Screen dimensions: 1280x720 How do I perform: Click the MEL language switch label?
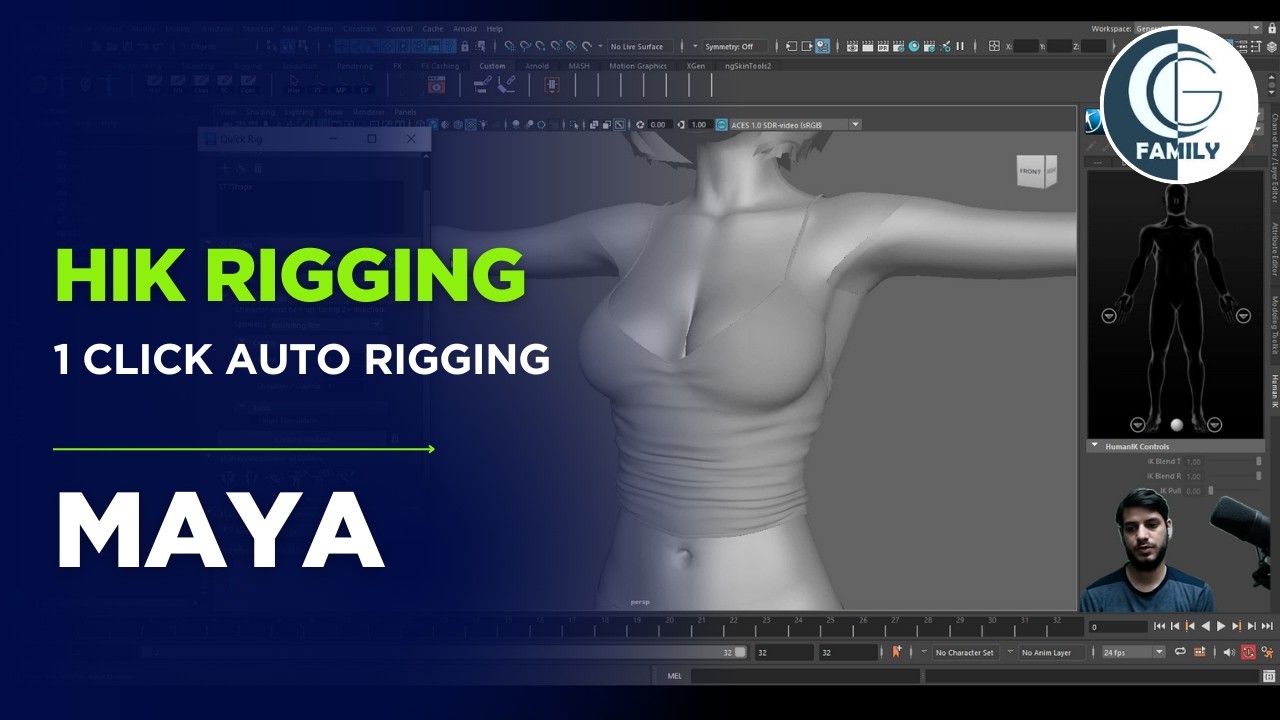pos(674,676)
